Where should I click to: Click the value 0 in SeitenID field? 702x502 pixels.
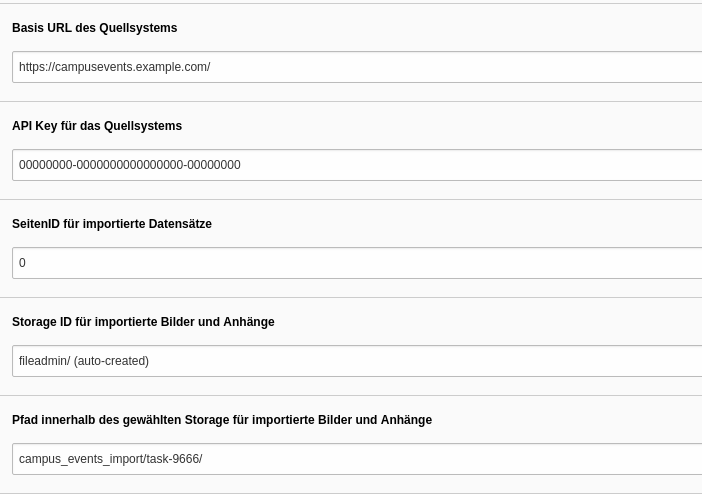point(22,263)
